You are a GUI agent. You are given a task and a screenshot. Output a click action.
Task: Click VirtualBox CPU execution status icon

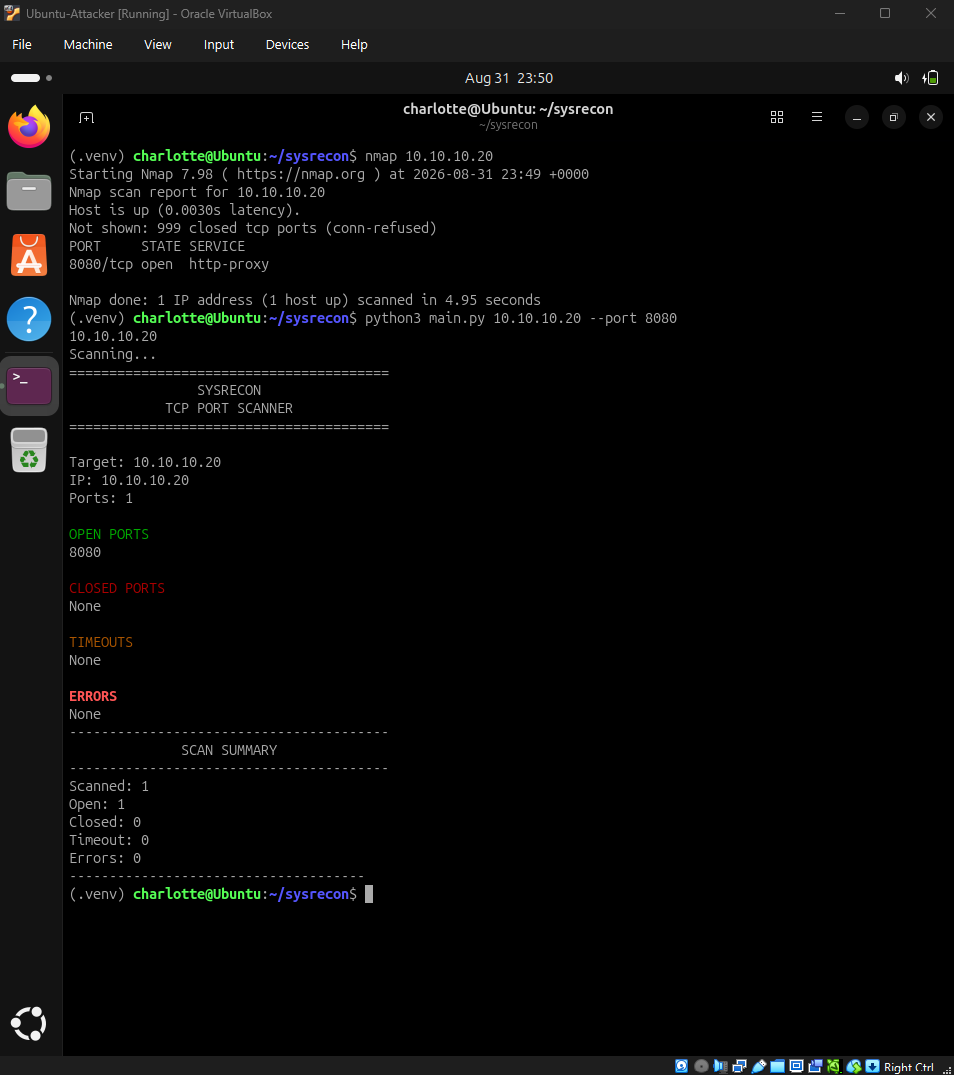834,1066
